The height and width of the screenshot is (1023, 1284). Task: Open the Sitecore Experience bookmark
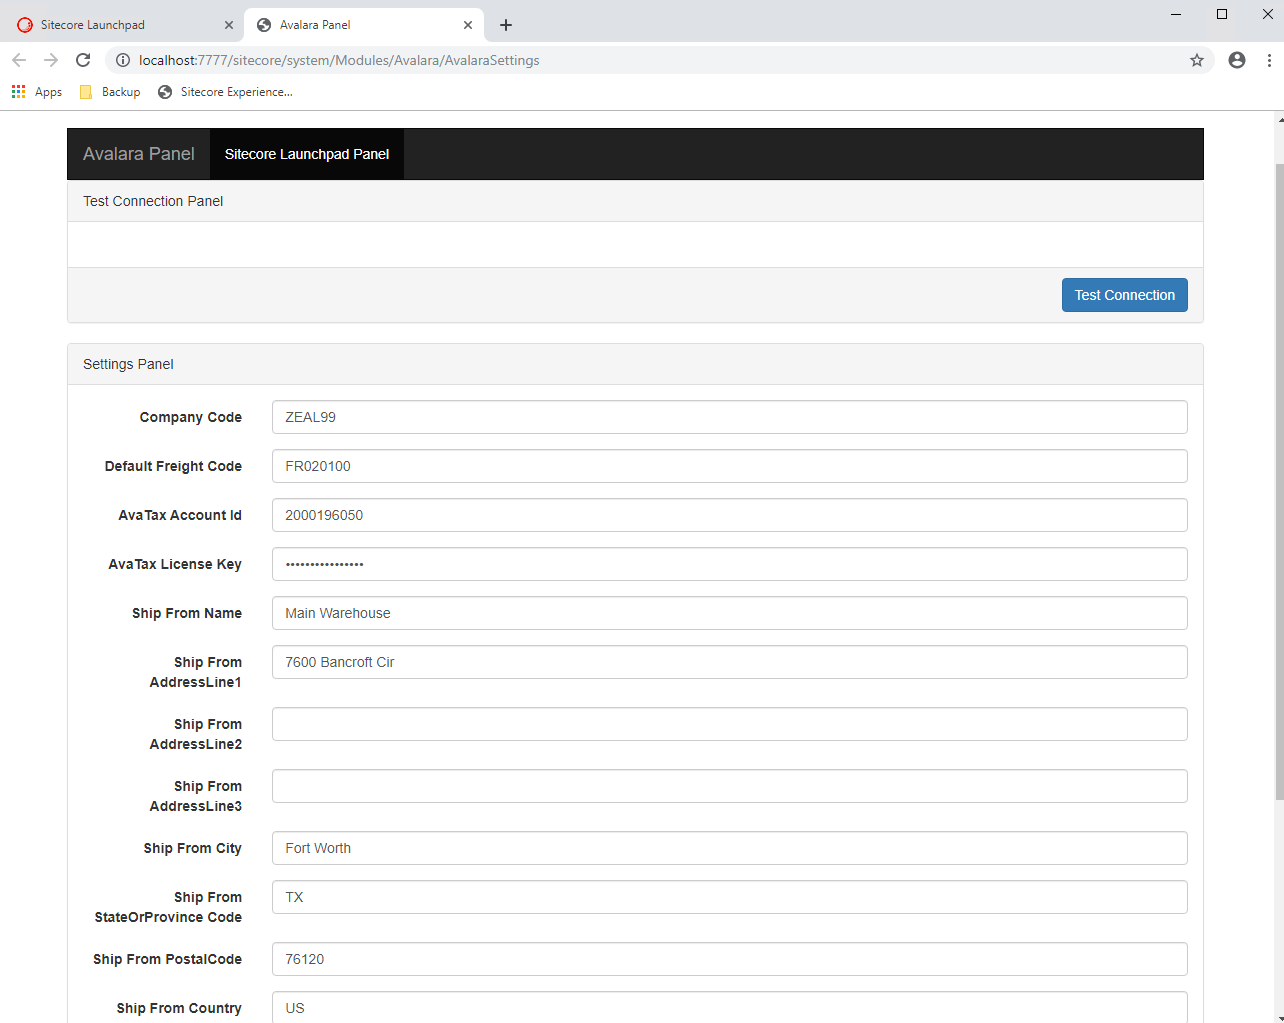pyautogui.click(x=225, y=92)
